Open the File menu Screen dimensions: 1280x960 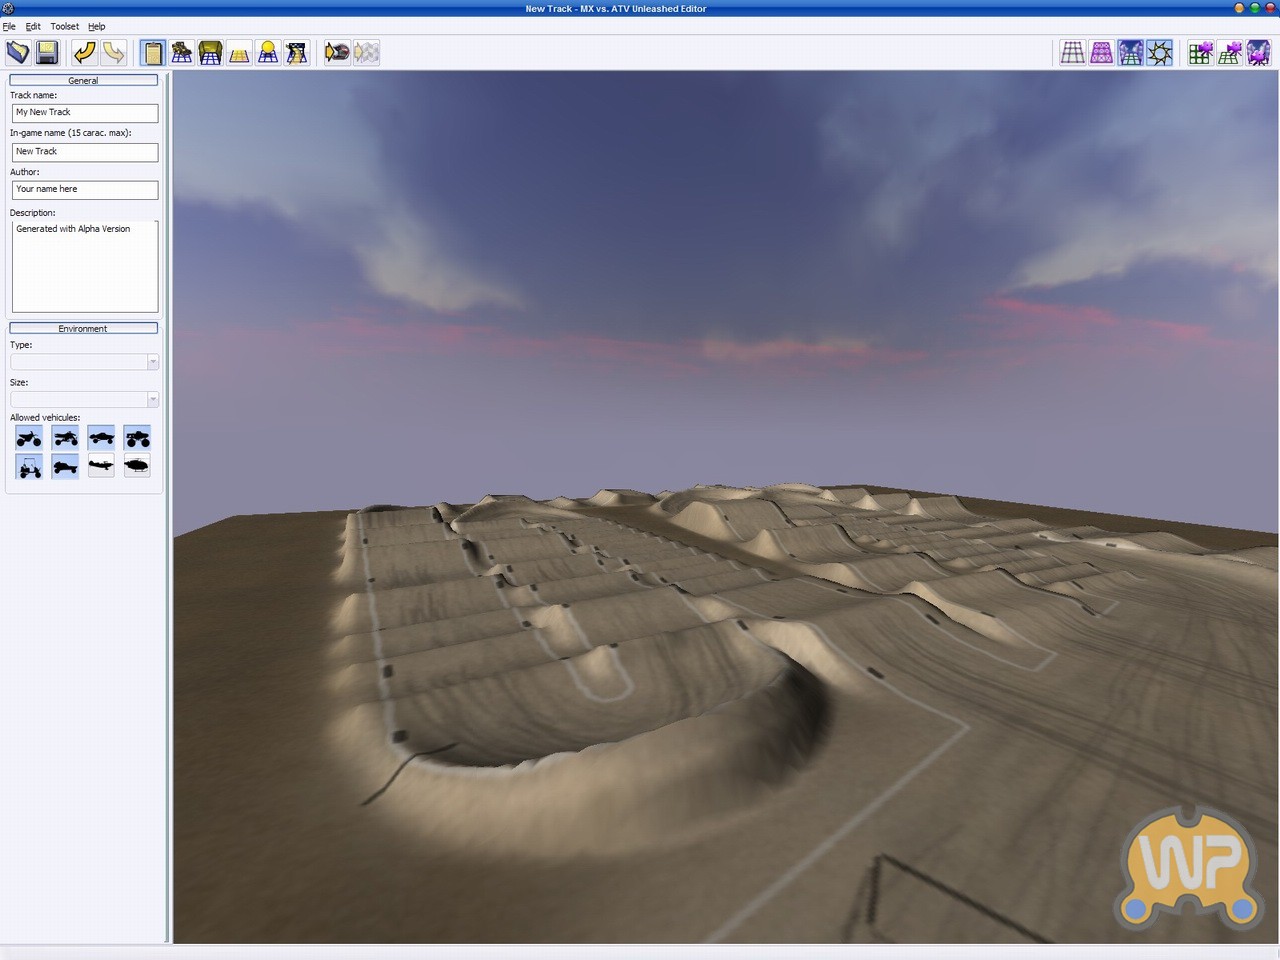tap(9, 26)
